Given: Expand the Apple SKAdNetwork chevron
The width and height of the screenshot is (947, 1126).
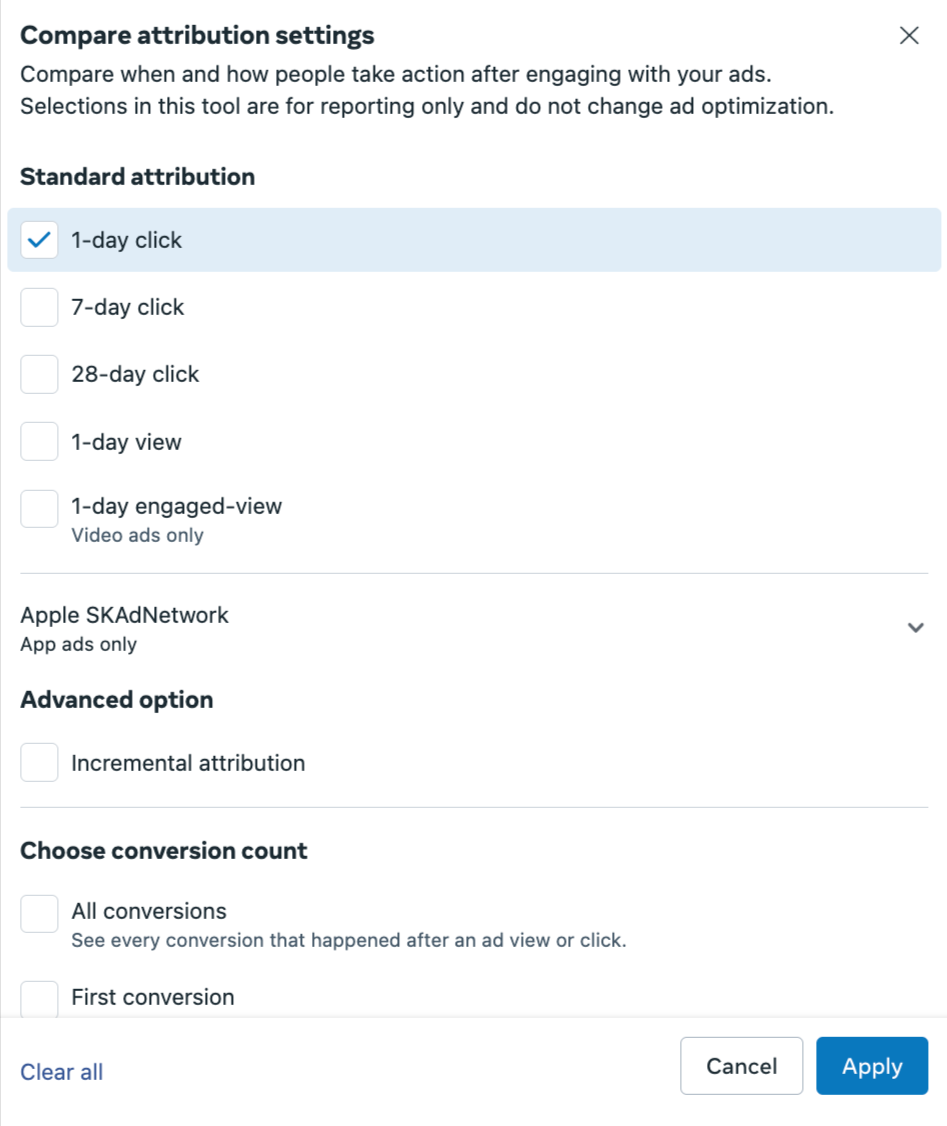Looking at the screenshot, I should tap(915, 628).
